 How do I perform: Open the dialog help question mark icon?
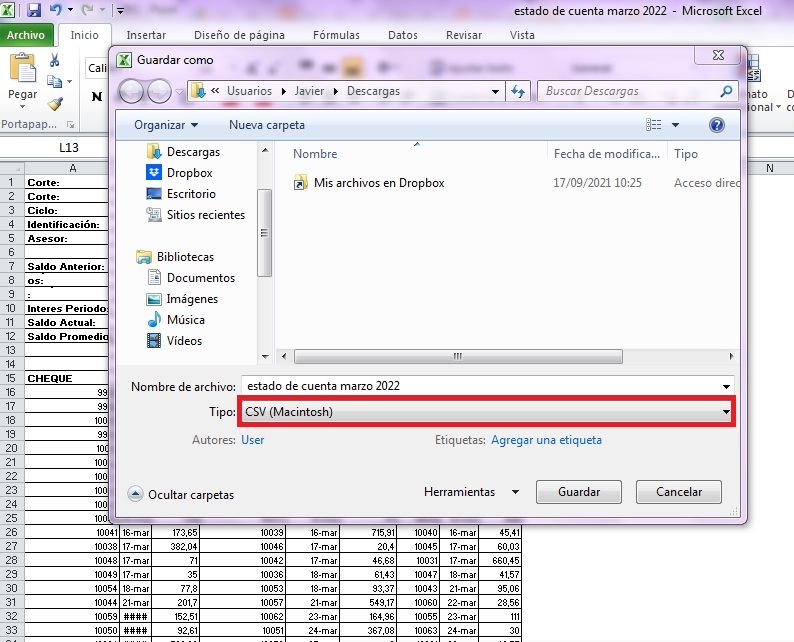(716, 125)
